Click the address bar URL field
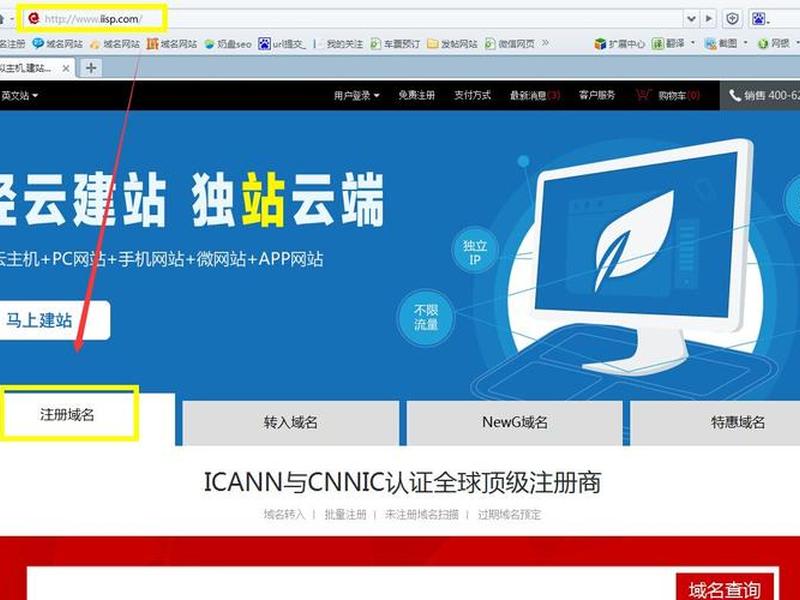The height and width of the screenshot is (600, 800). click(x=352, y=19)
